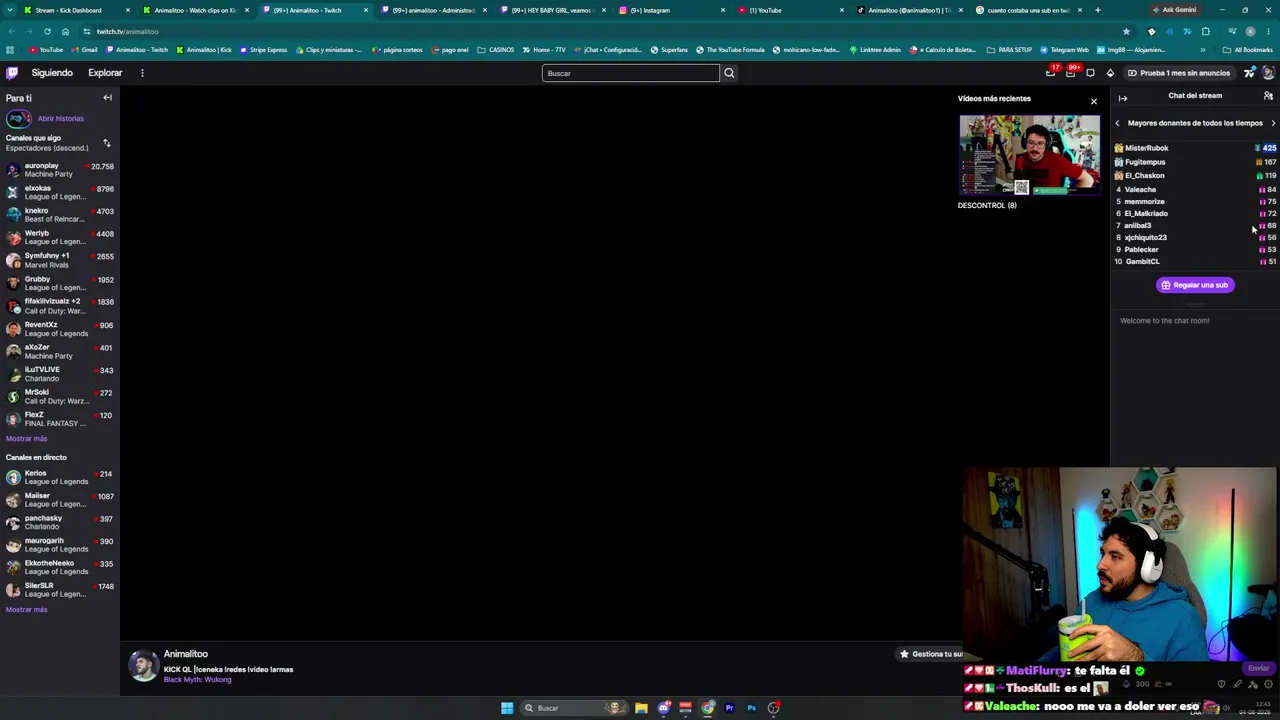The height and width of the screenshot is (720, 1280).
Task: Expand Mostrar más under followed channels
Action: (26, 439)
